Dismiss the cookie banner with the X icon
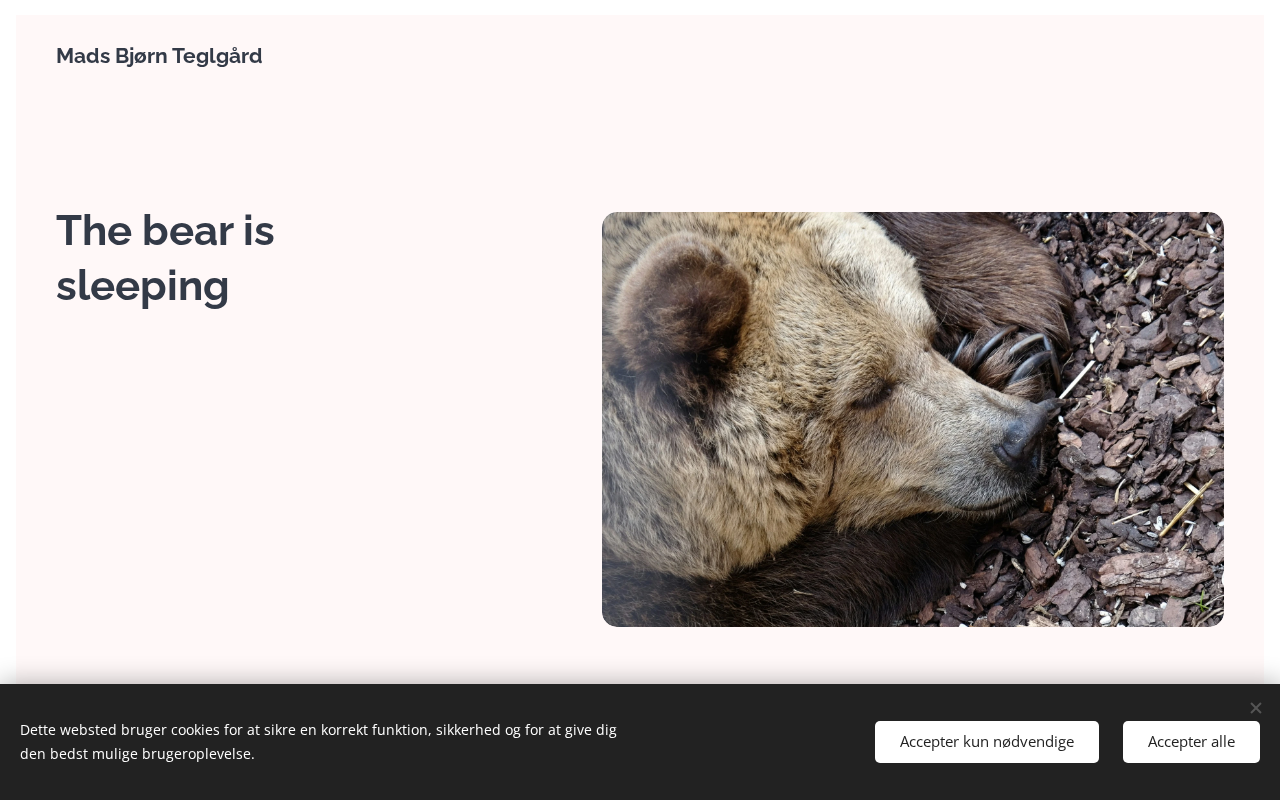Viewport: 1280px width, 800px height. click(x=1255, y=708)
